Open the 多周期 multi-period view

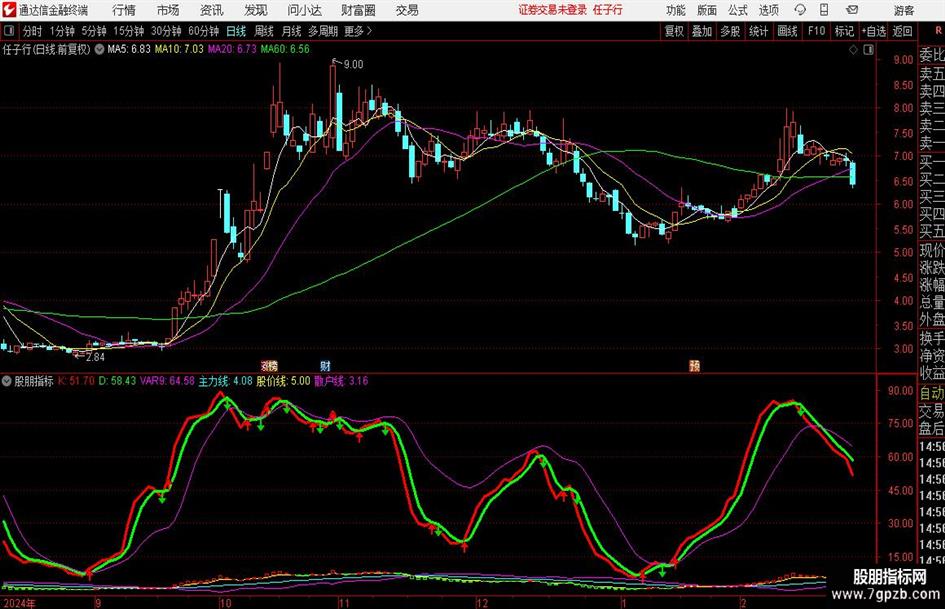click(323, 31)
